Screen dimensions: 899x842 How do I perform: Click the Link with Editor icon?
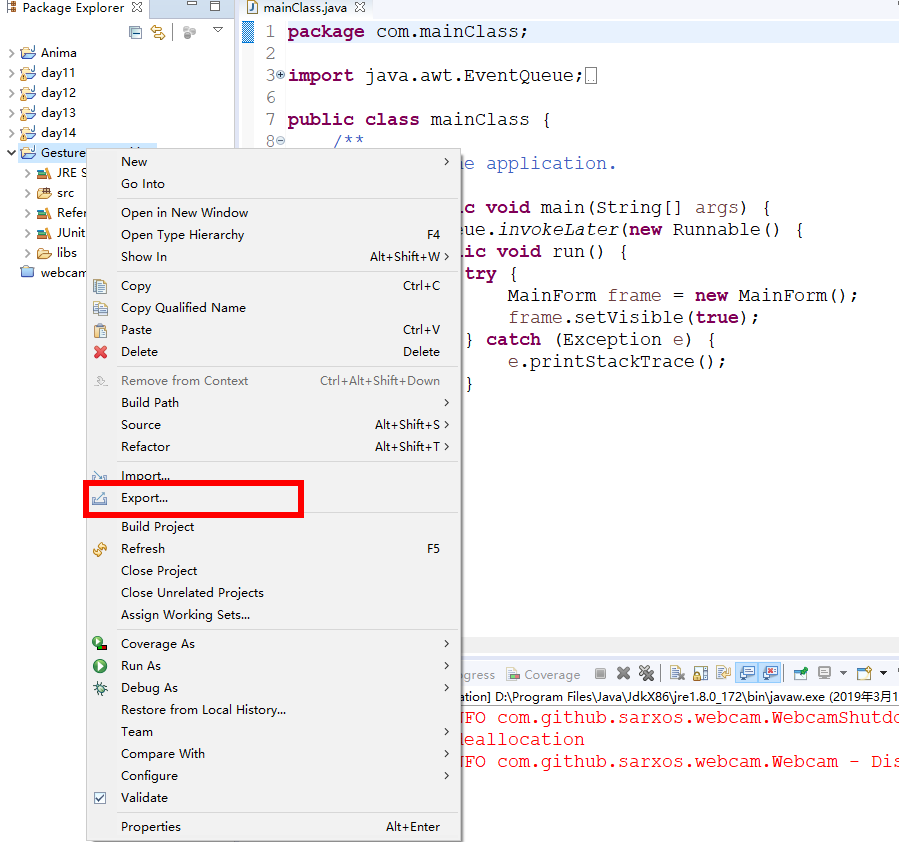click(158, 31)
